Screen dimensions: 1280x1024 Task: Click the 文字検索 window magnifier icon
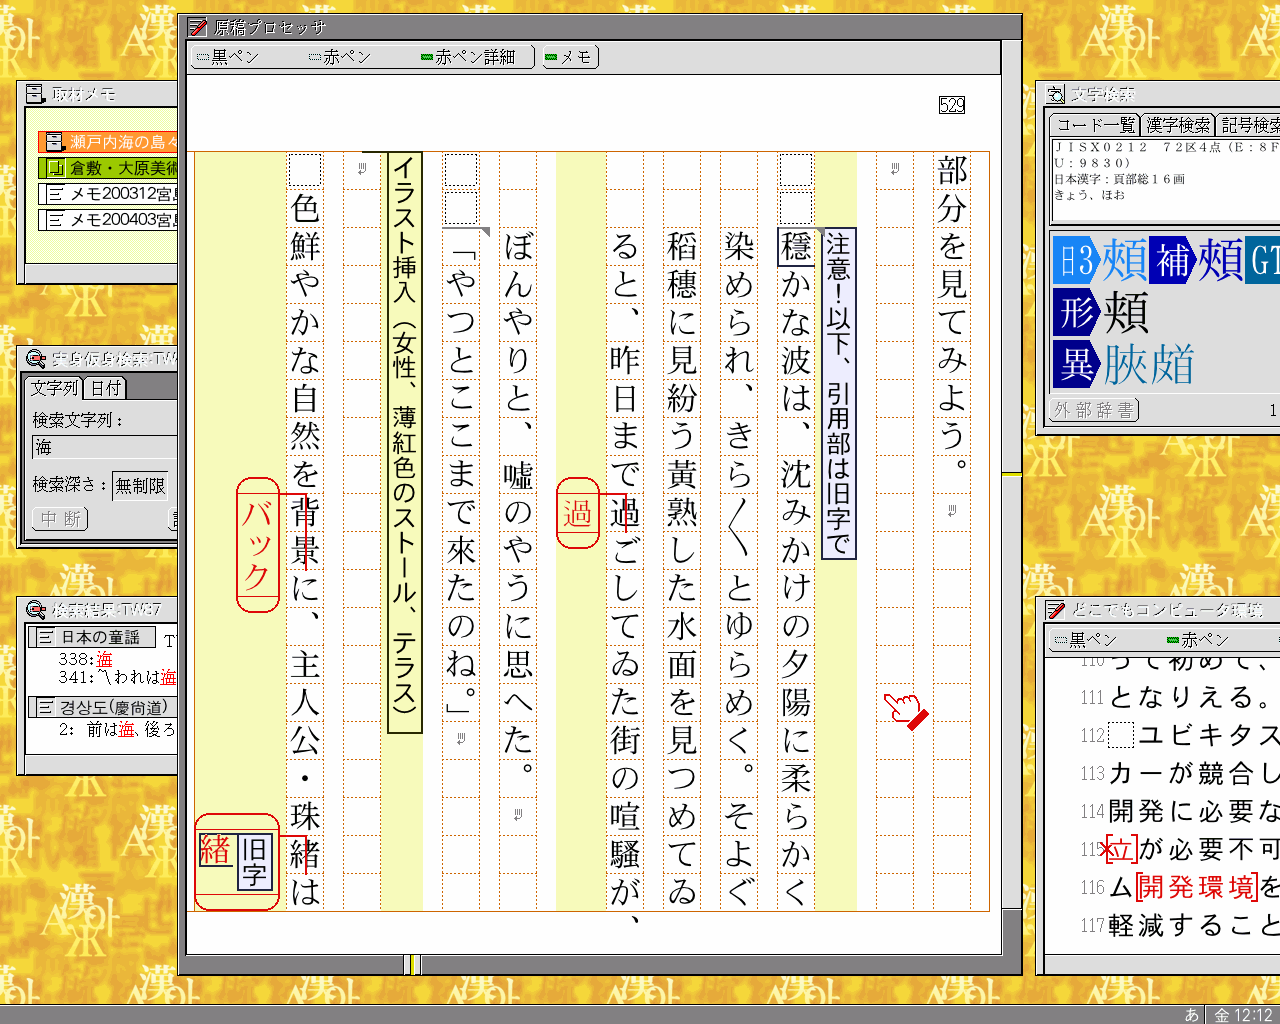(1055, 94)
